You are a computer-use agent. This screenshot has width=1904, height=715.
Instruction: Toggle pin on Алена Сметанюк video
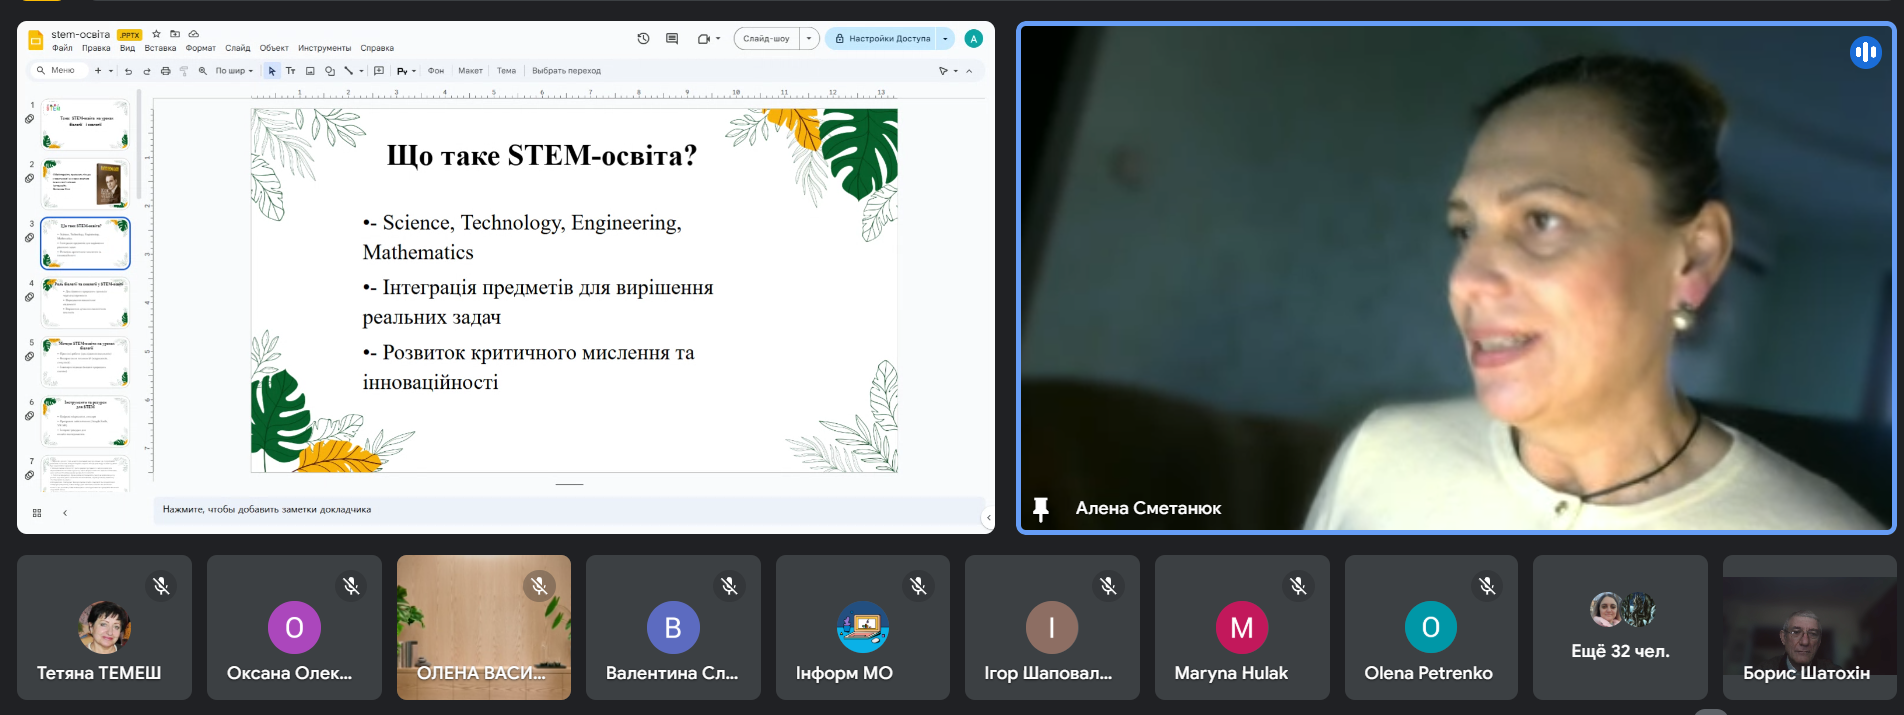coord(1041,509)
